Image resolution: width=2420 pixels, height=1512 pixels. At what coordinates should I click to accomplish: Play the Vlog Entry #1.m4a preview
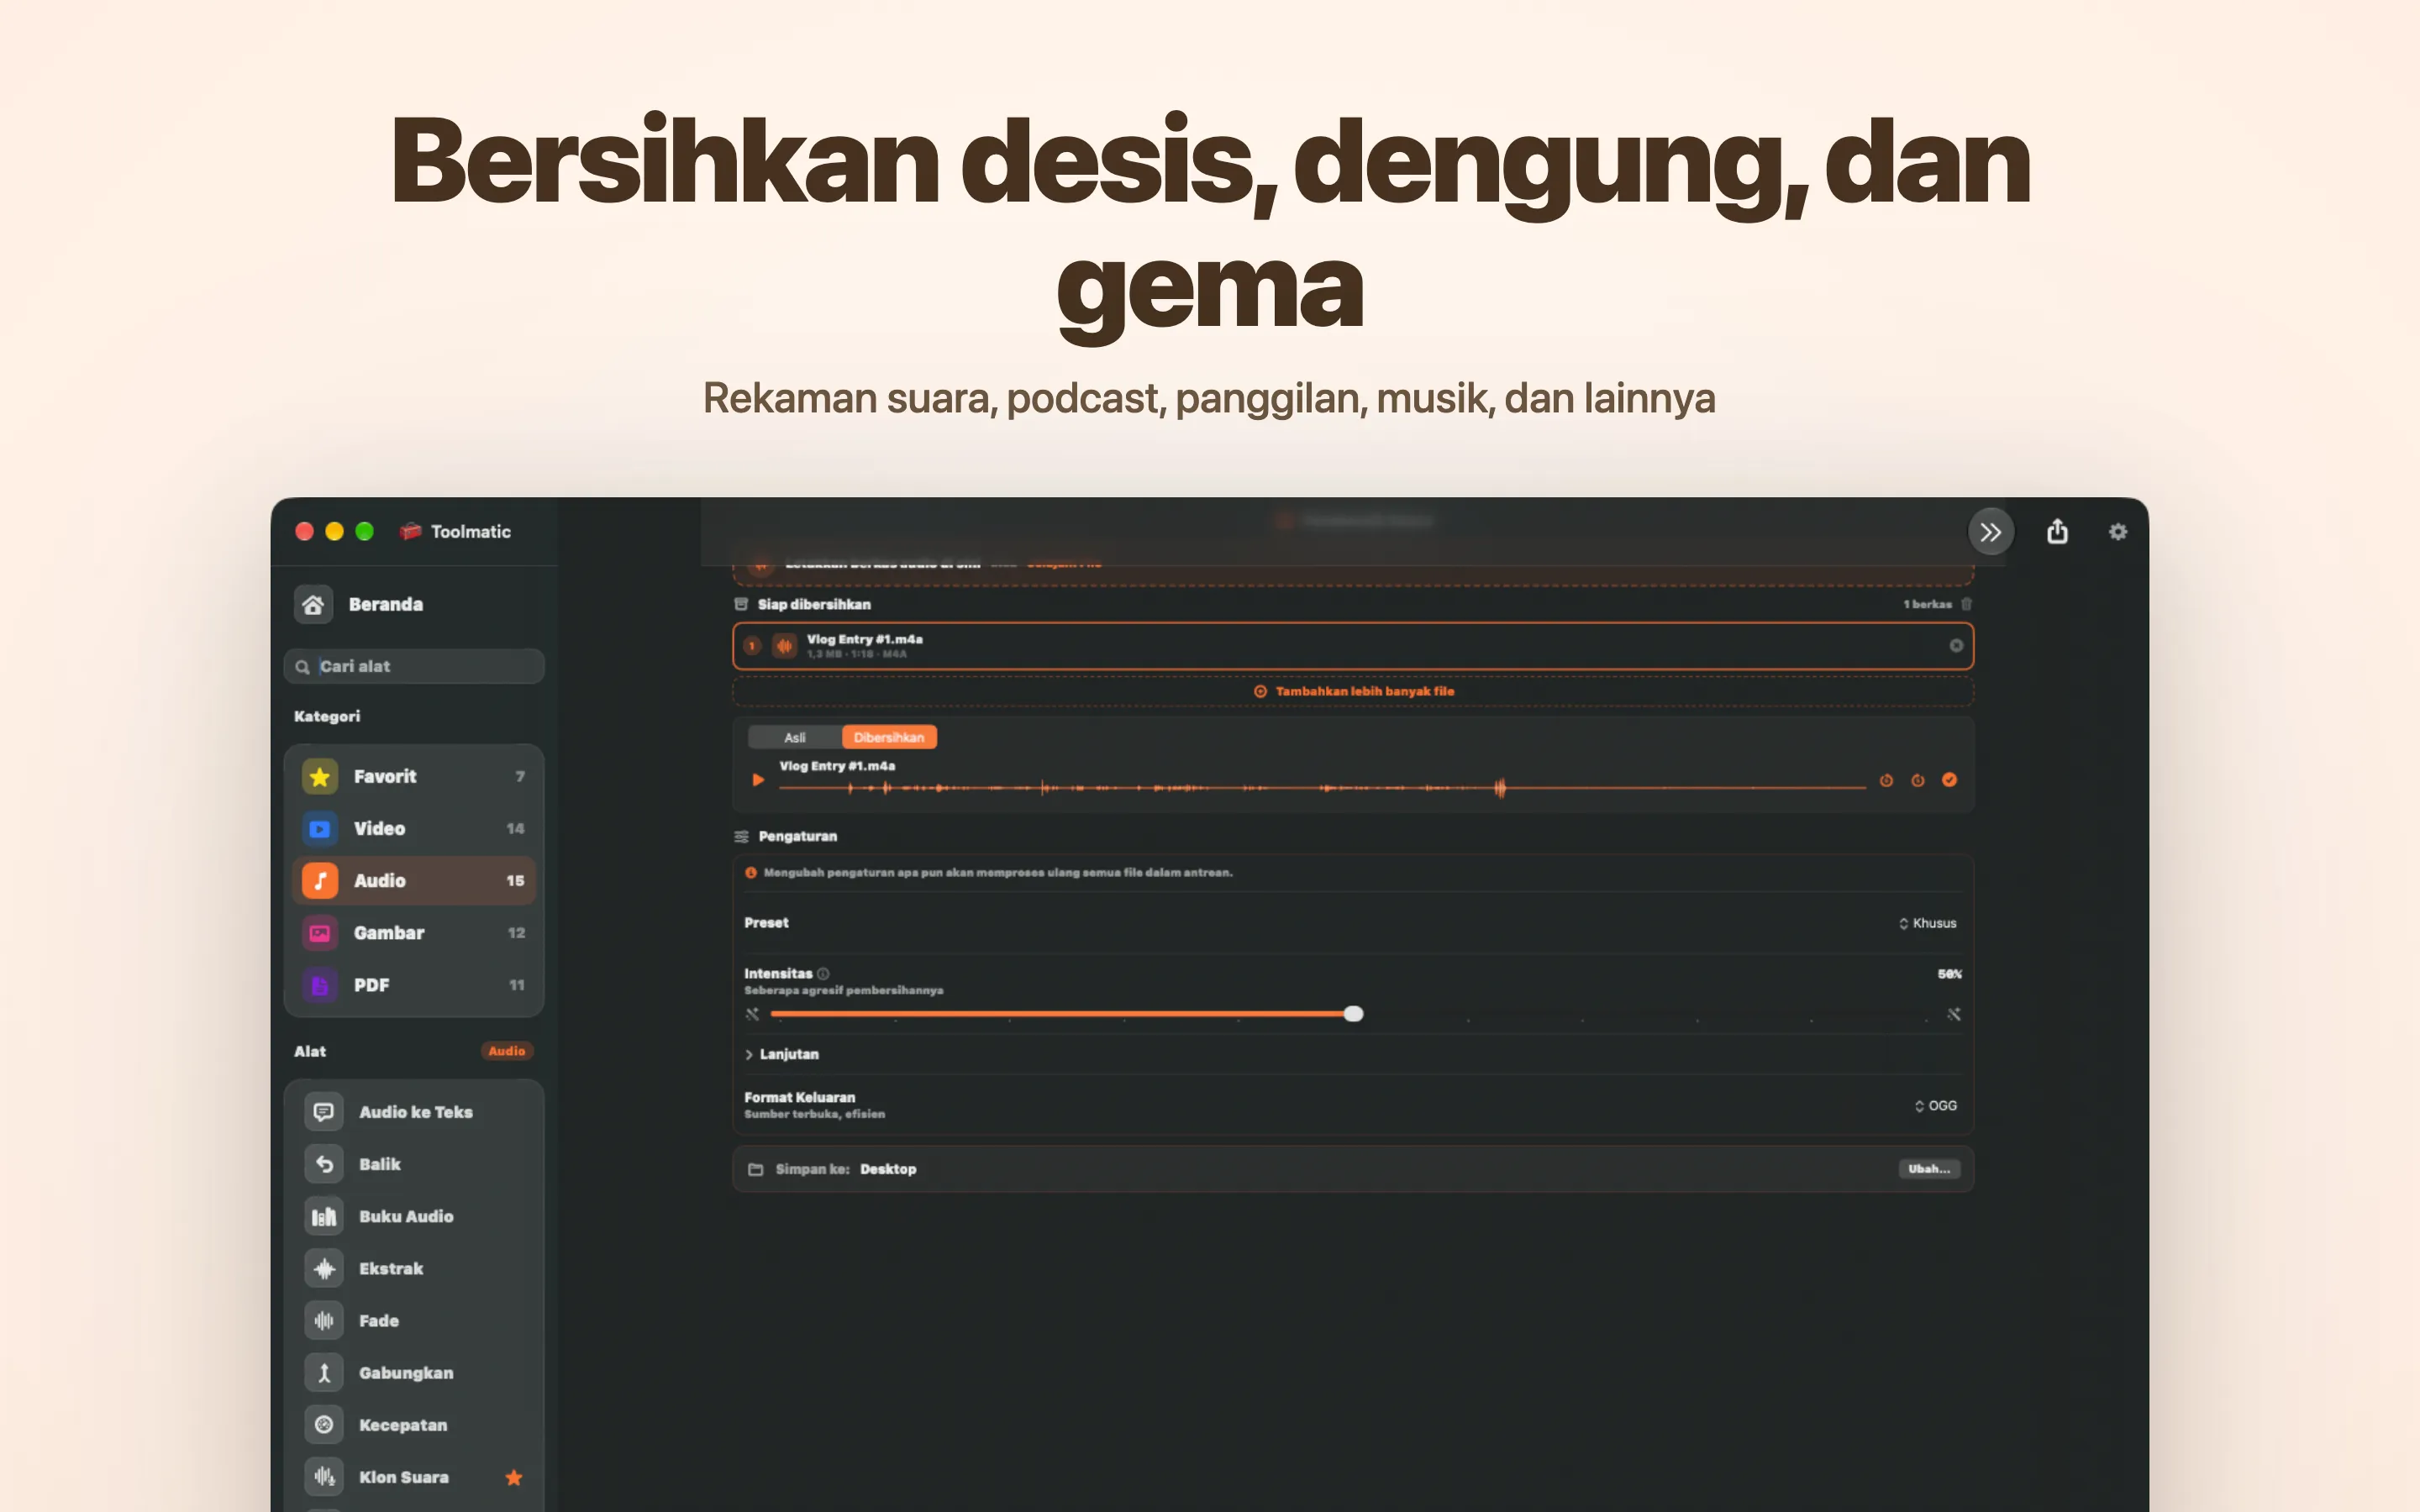758,780
